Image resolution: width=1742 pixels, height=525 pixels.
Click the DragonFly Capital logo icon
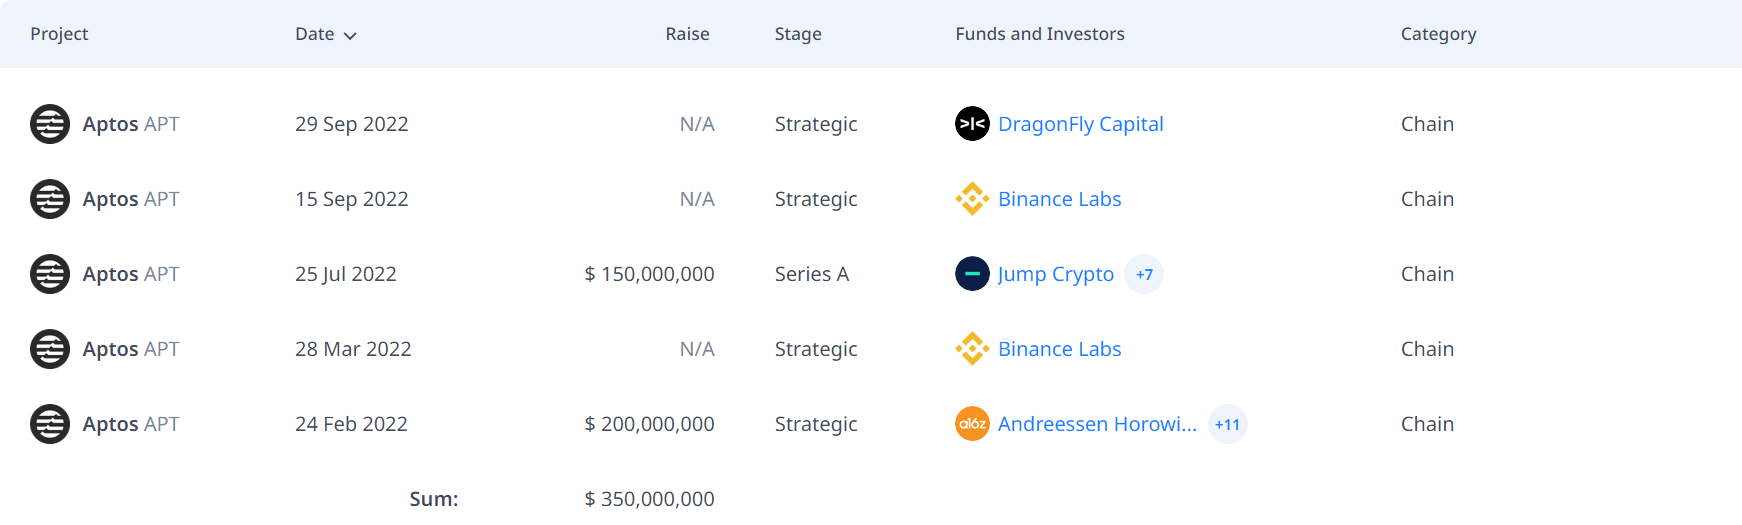click(x=972, y=124)
